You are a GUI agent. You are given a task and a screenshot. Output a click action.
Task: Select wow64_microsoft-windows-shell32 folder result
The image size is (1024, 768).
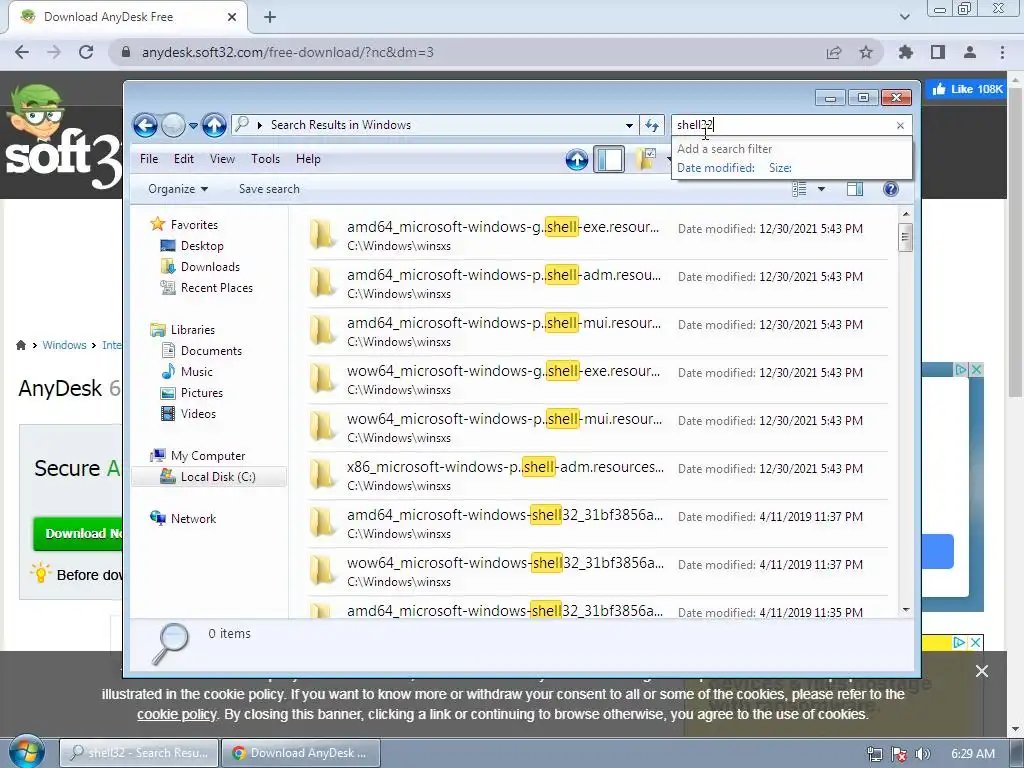tap(597, 571)
